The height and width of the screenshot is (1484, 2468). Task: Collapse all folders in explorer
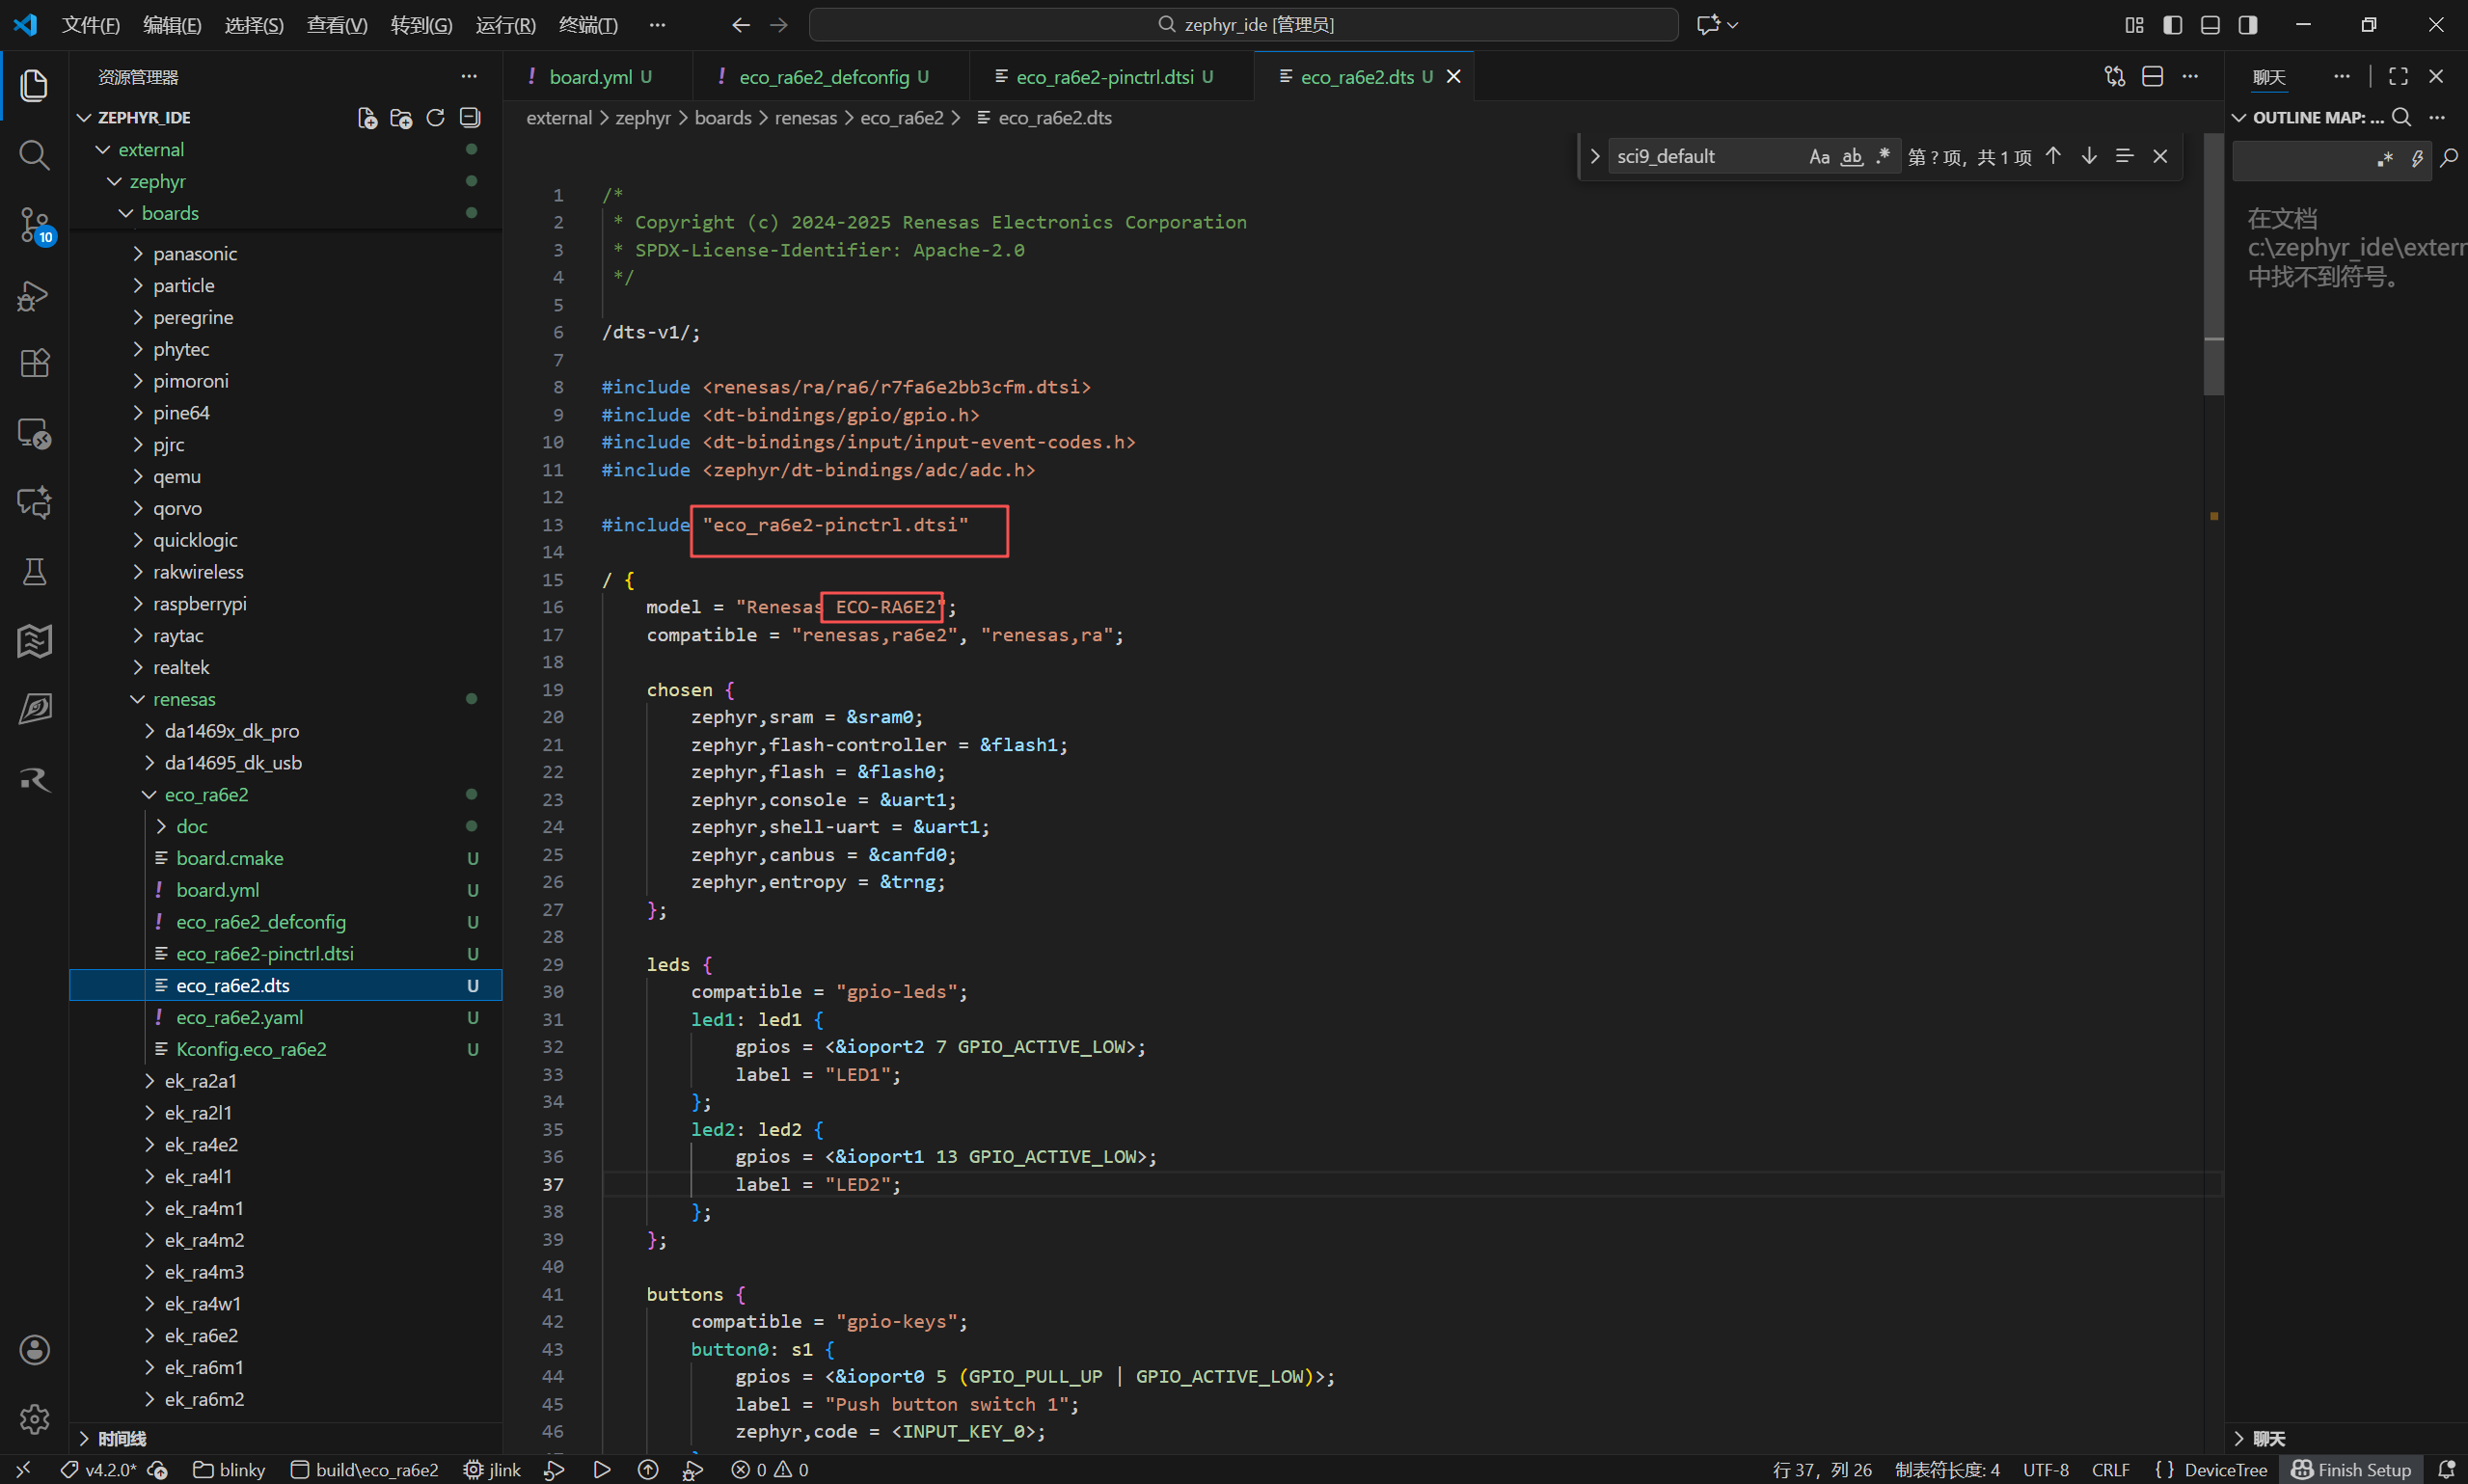click(x=470, y=118)
